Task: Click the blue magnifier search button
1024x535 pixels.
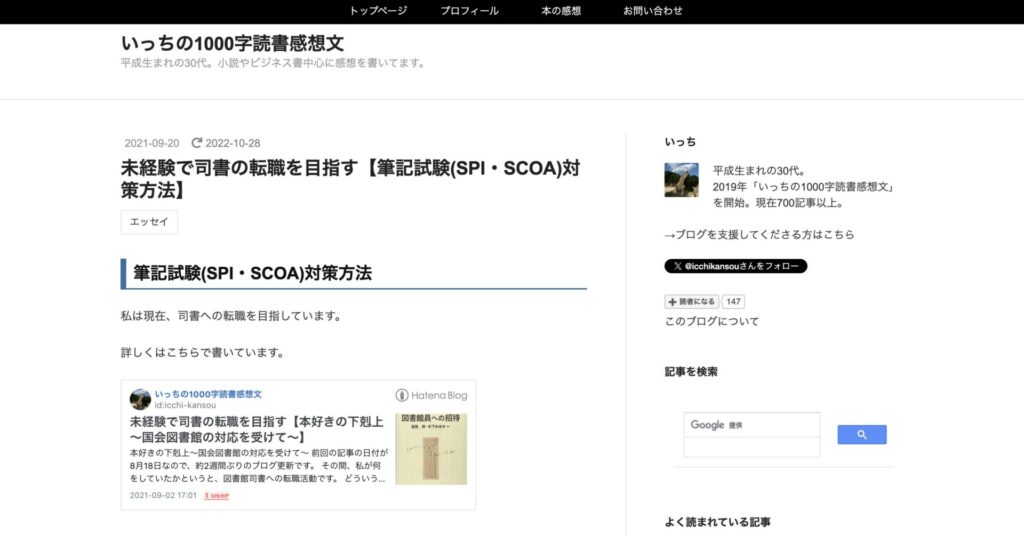Action: [861, 435]
